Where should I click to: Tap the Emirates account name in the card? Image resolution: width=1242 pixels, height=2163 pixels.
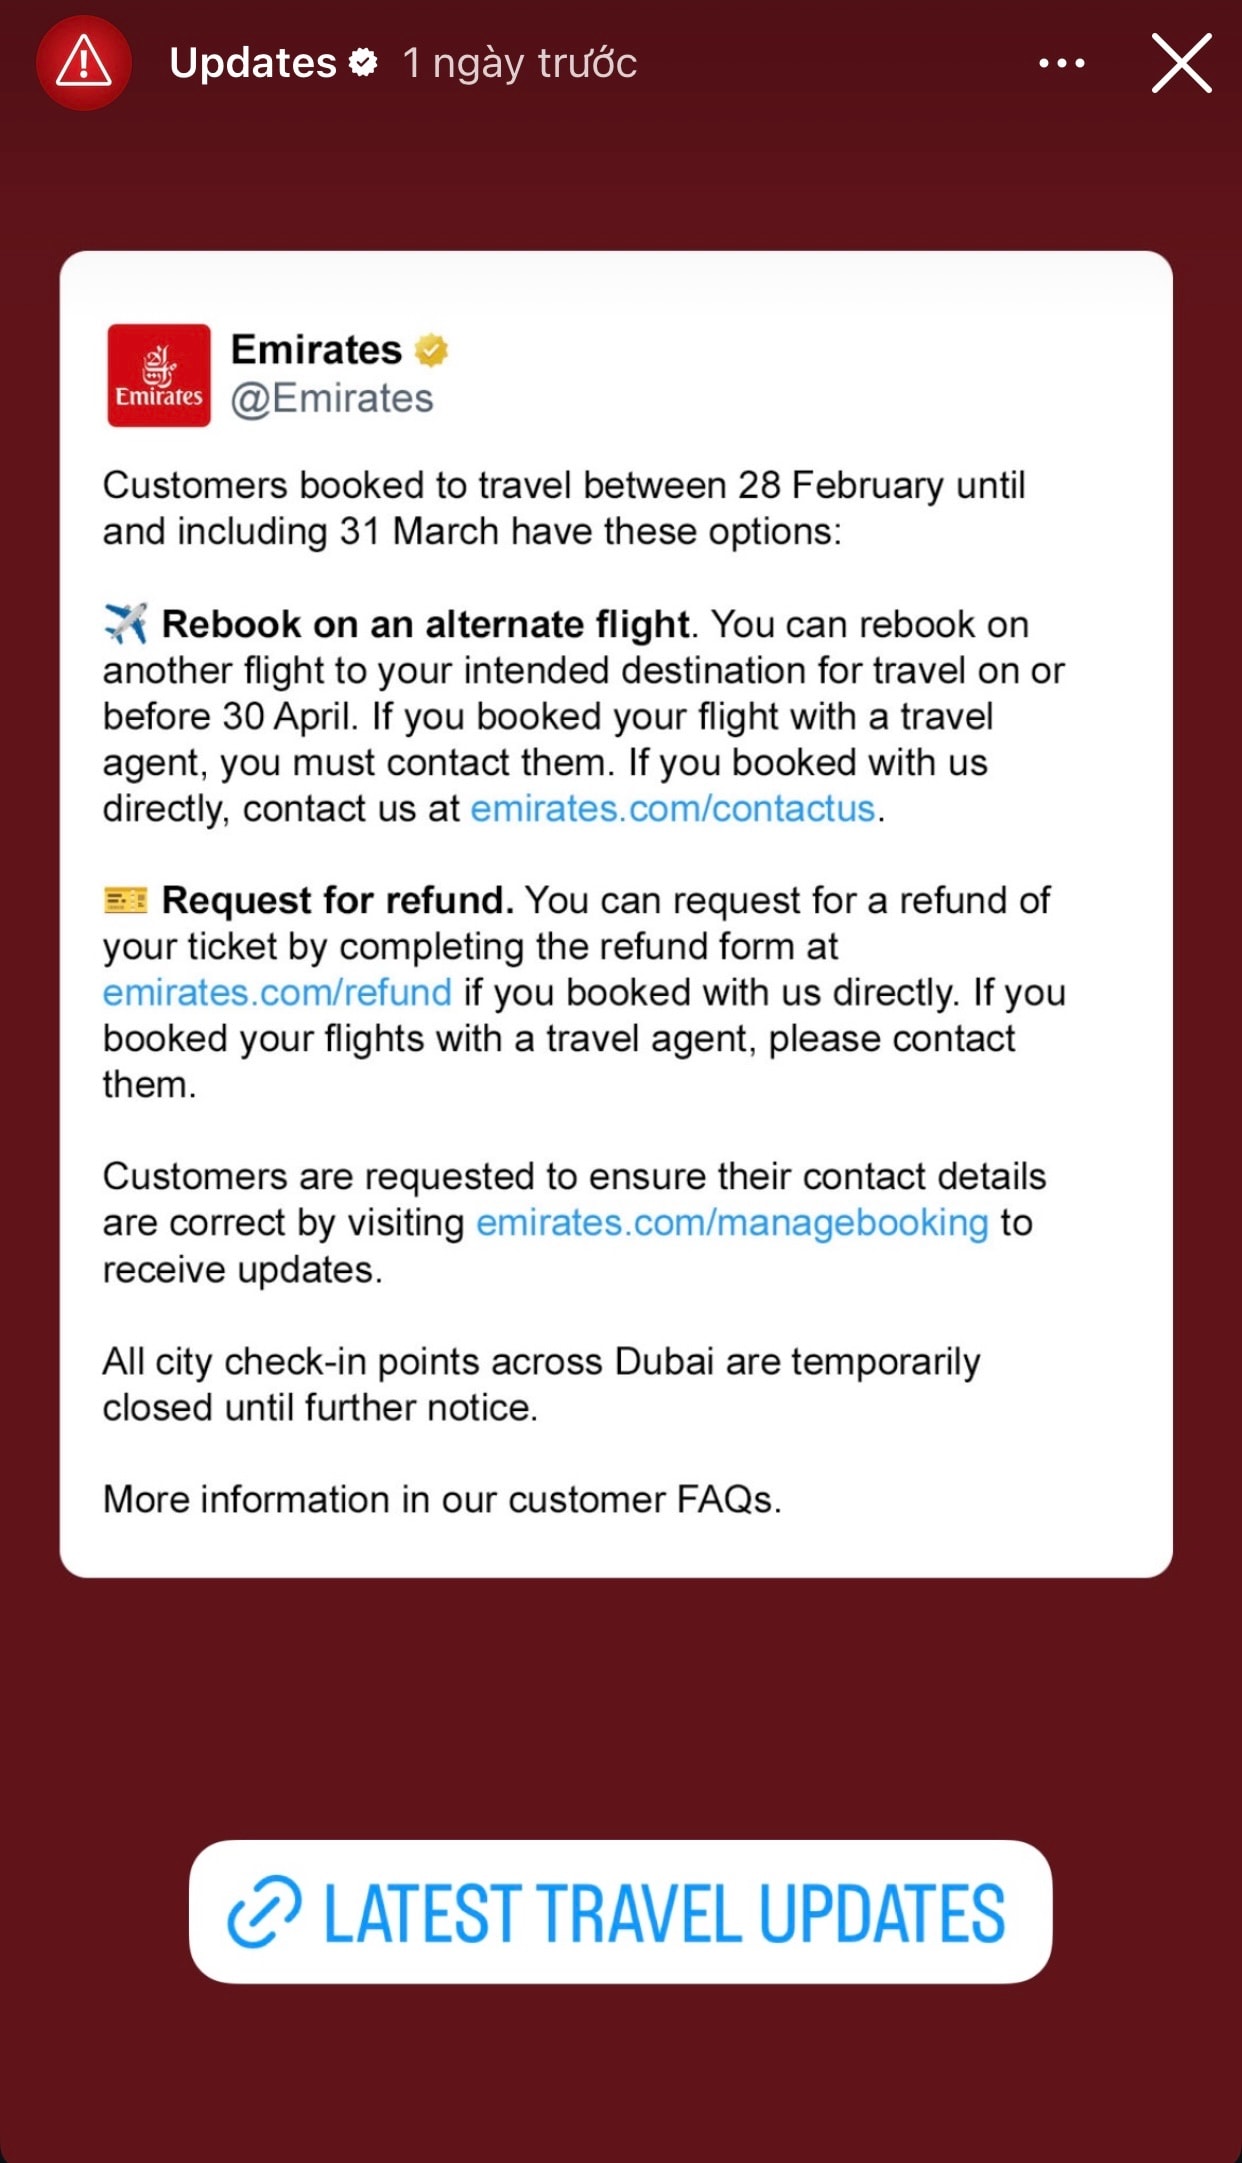pos(316,350)
